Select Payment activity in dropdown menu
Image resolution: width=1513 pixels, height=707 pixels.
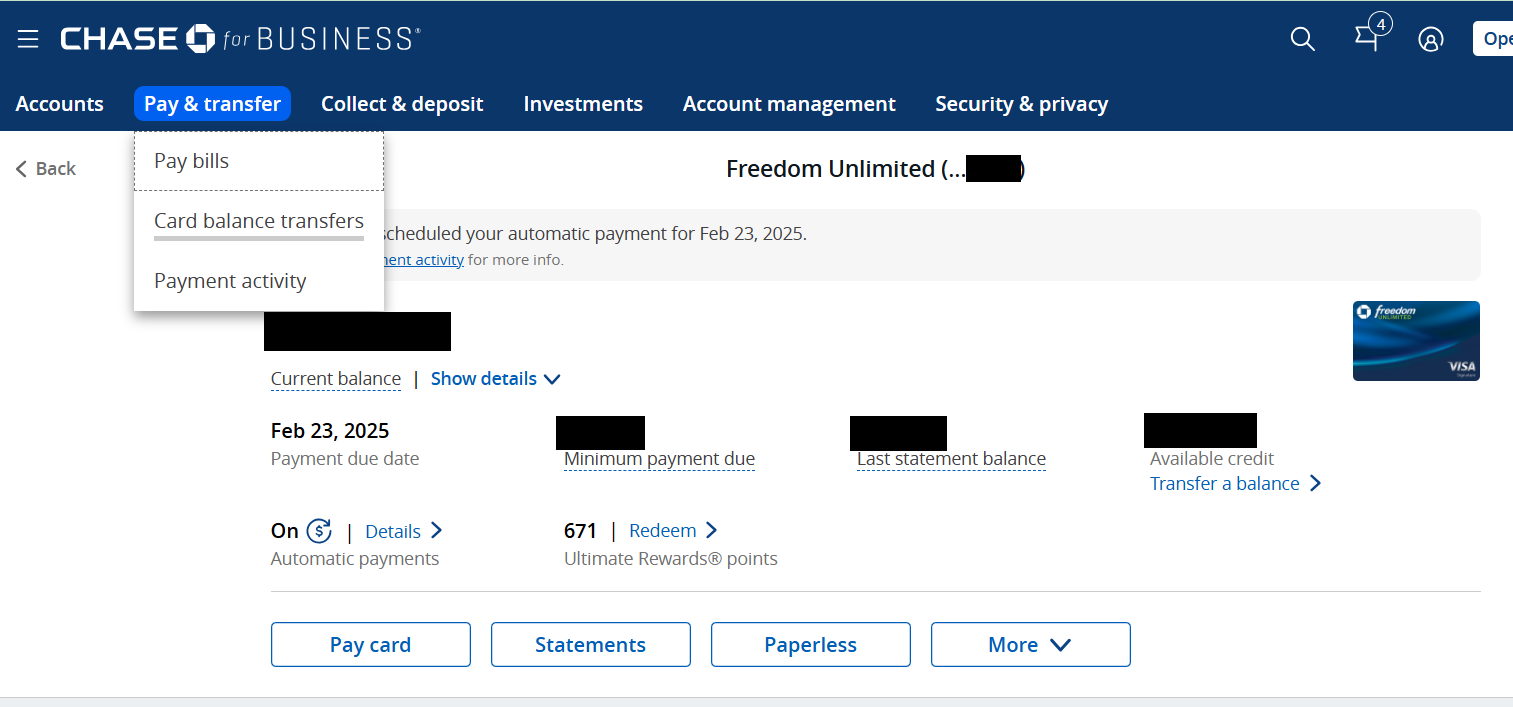[230, 281]
